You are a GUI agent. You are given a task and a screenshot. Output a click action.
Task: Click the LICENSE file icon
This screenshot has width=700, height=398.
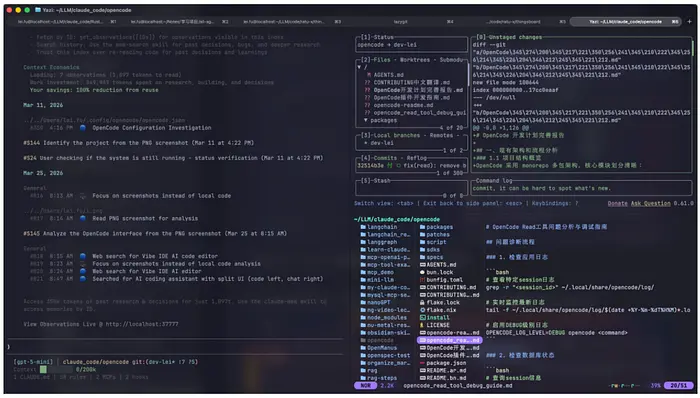click(422, 325)
